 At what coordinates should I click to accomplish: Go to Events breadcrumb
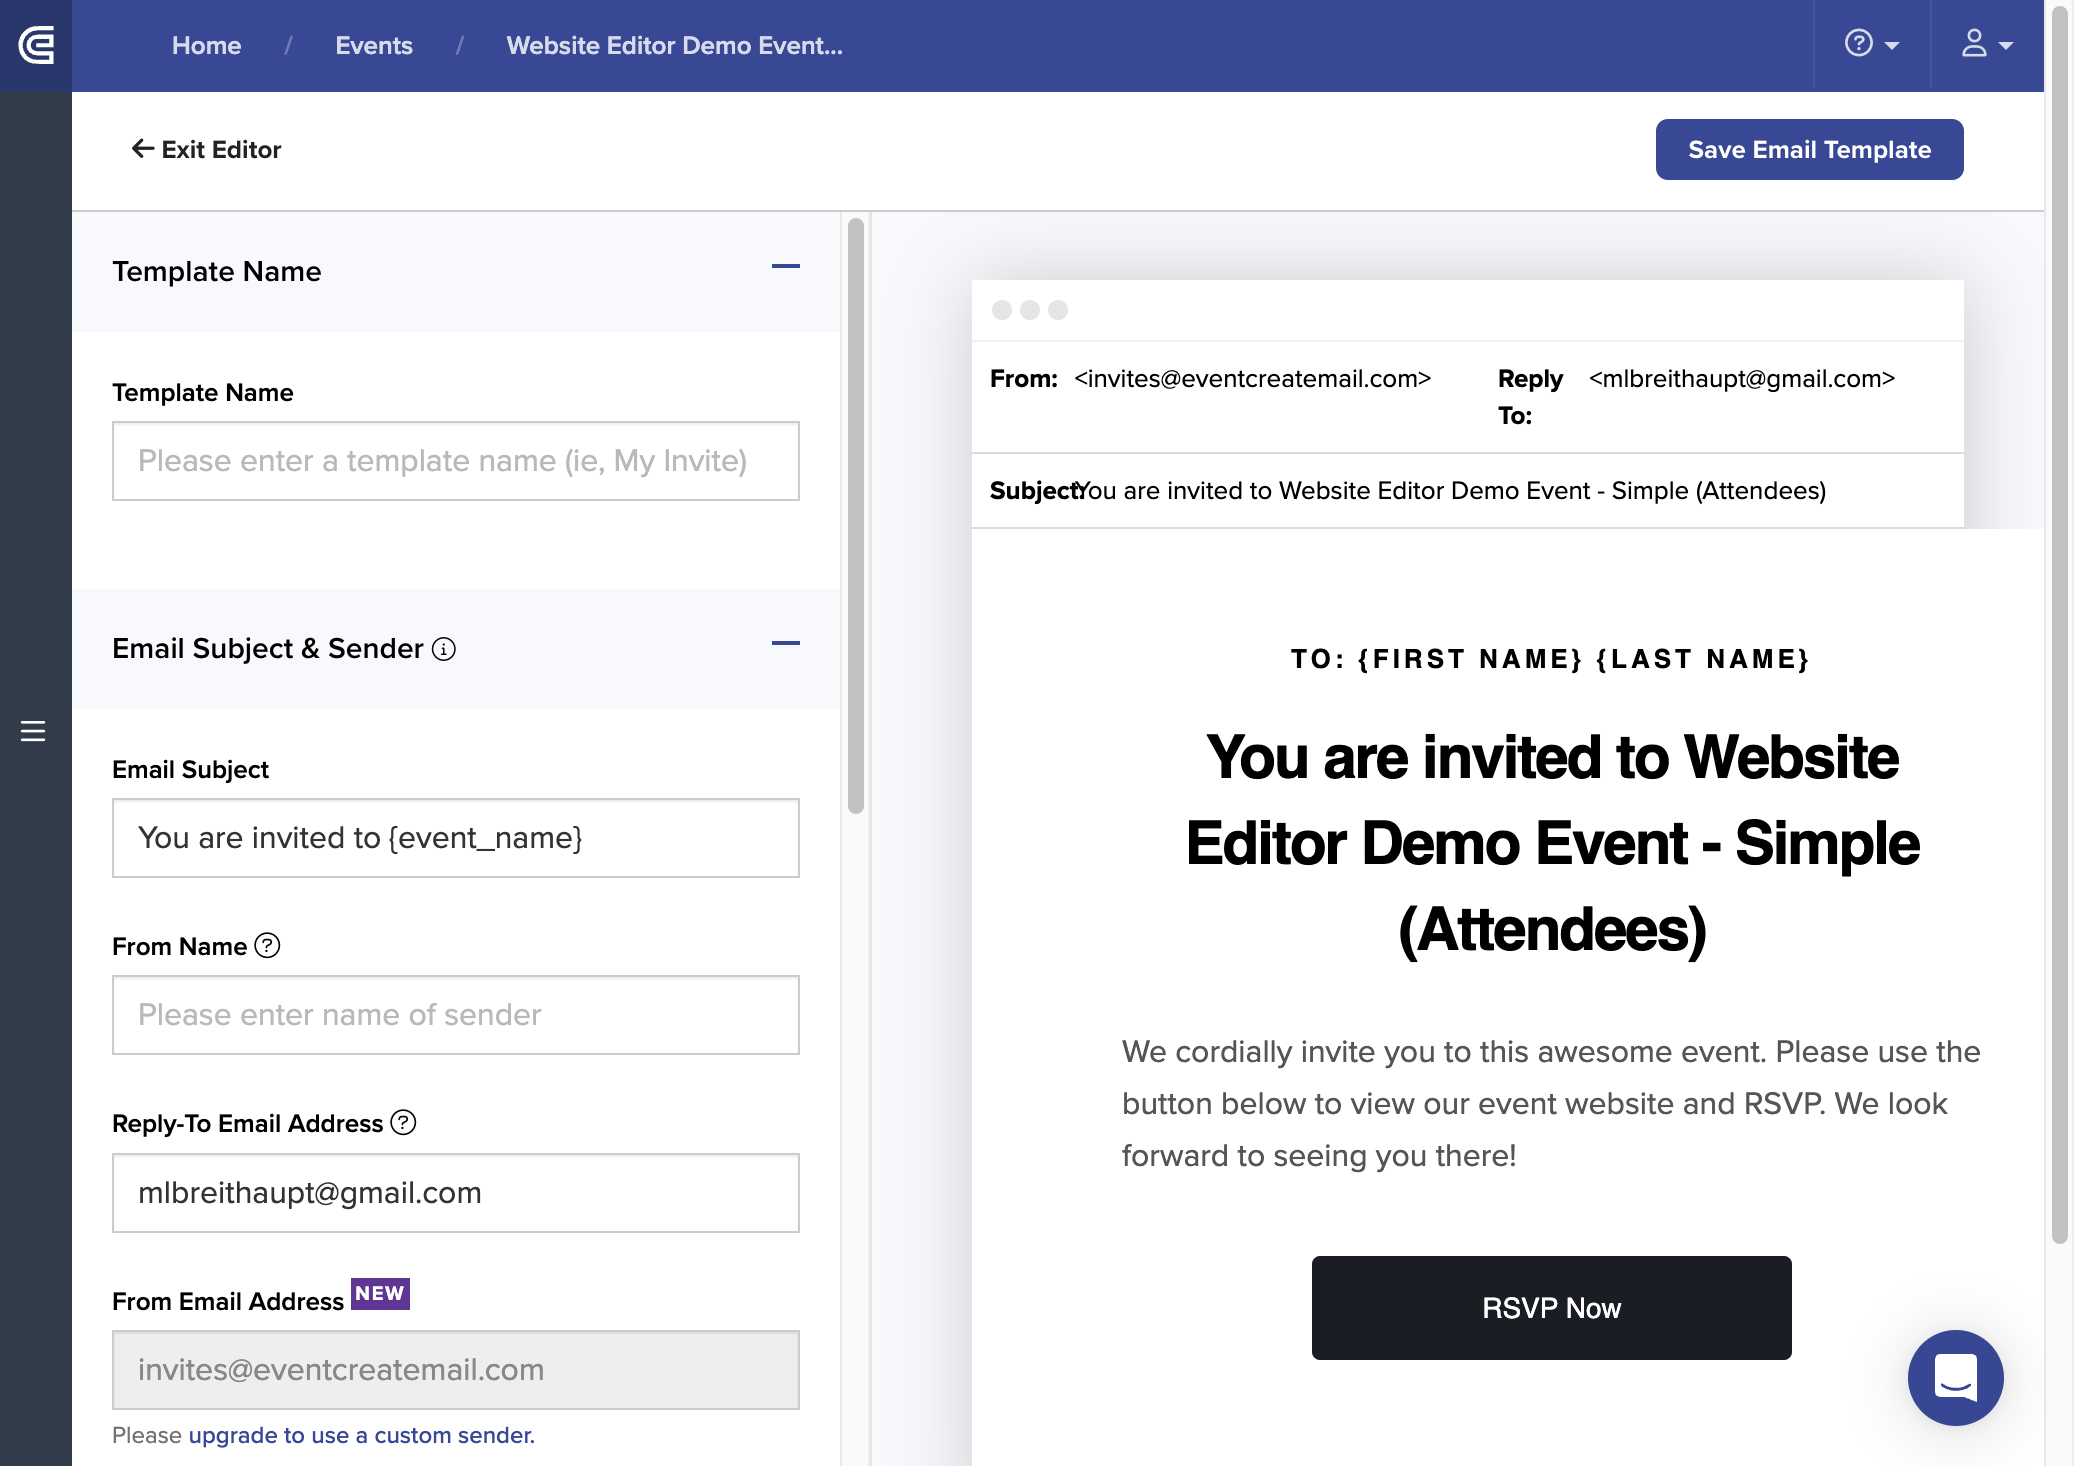pos(374,45)
